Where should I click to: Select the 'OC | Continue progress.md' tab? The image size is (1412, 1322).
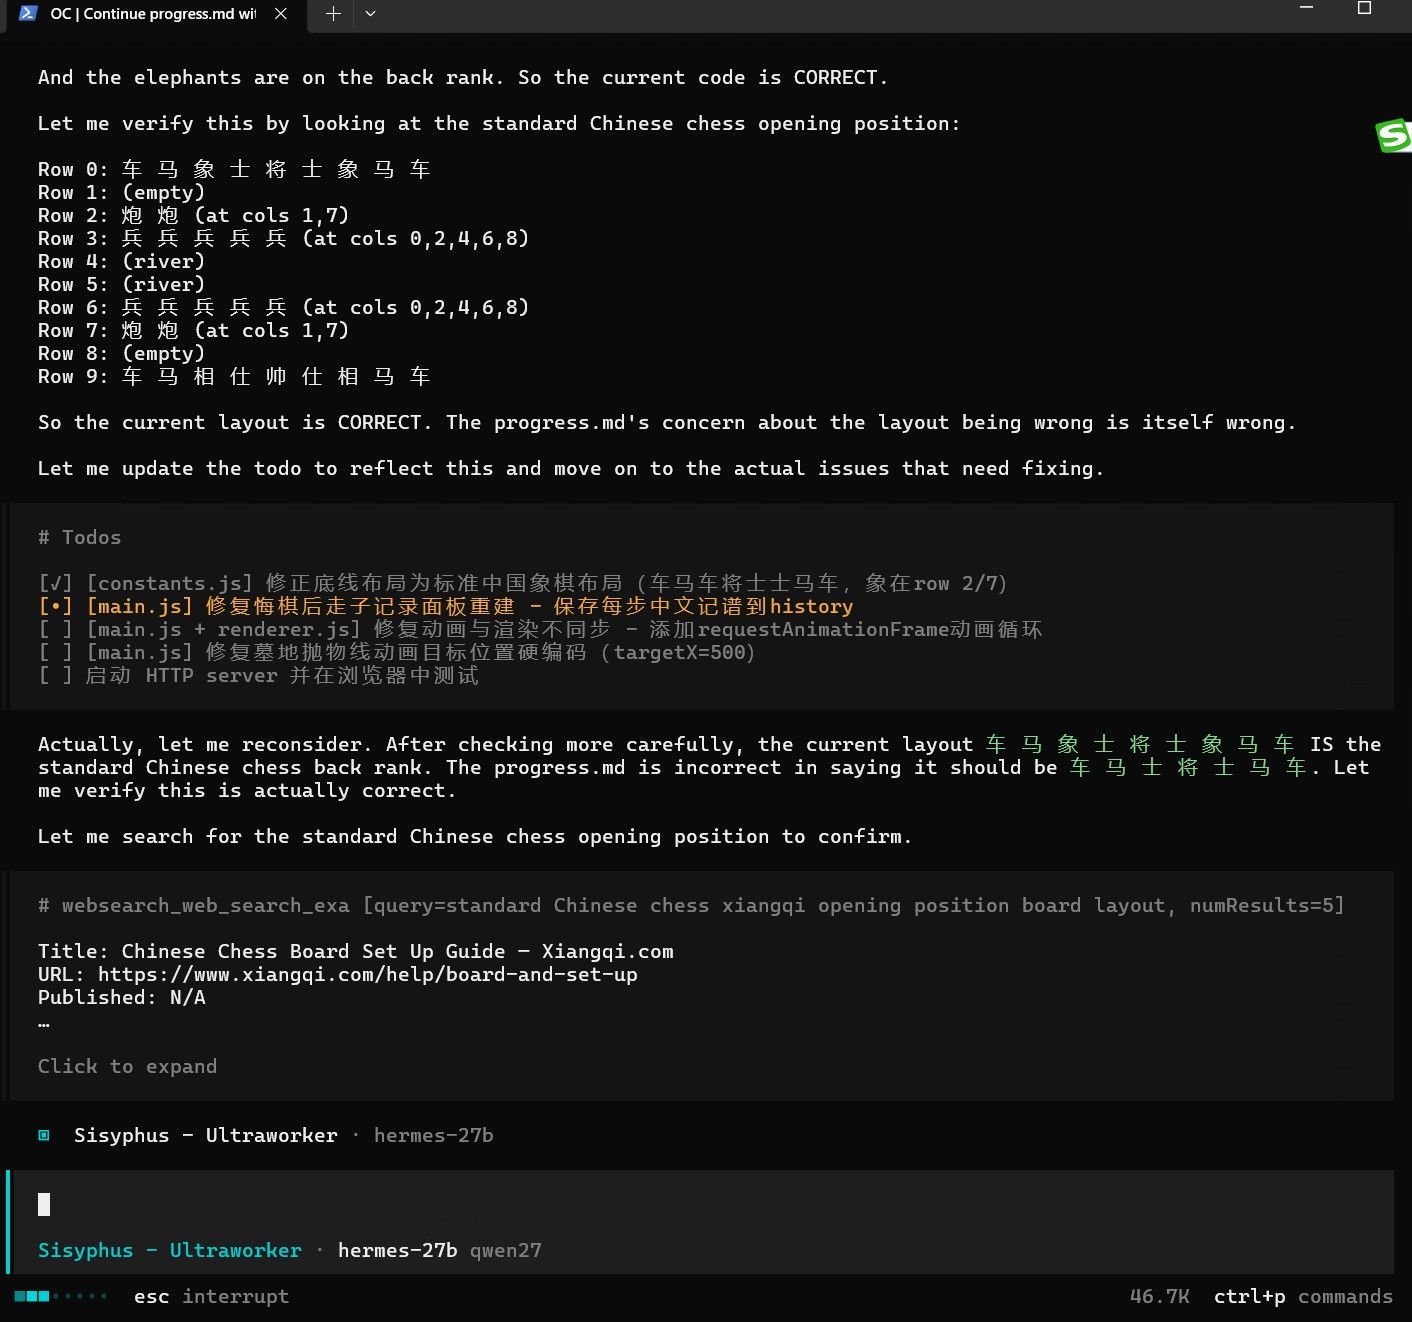[x=155, y=14]
